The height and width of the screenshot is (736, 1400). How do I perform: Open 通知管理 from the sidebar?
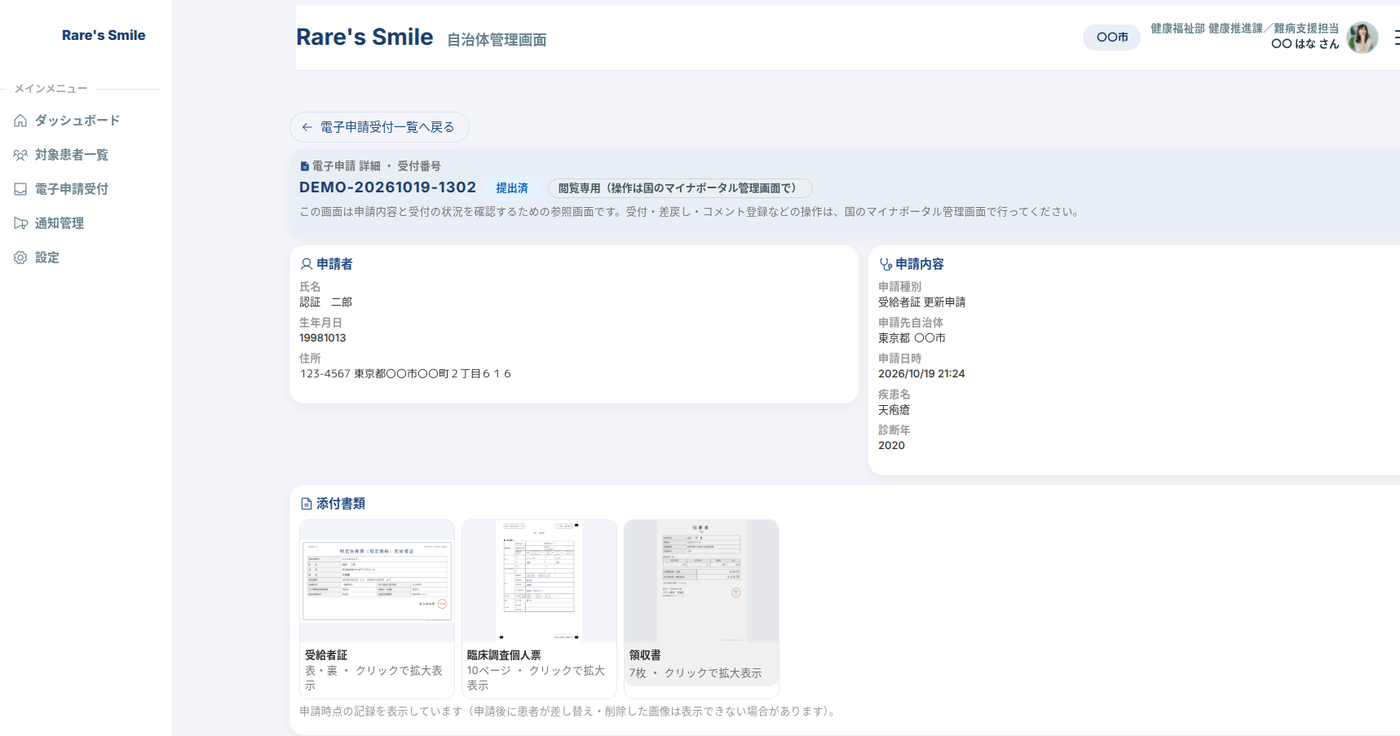click(59, 223)
